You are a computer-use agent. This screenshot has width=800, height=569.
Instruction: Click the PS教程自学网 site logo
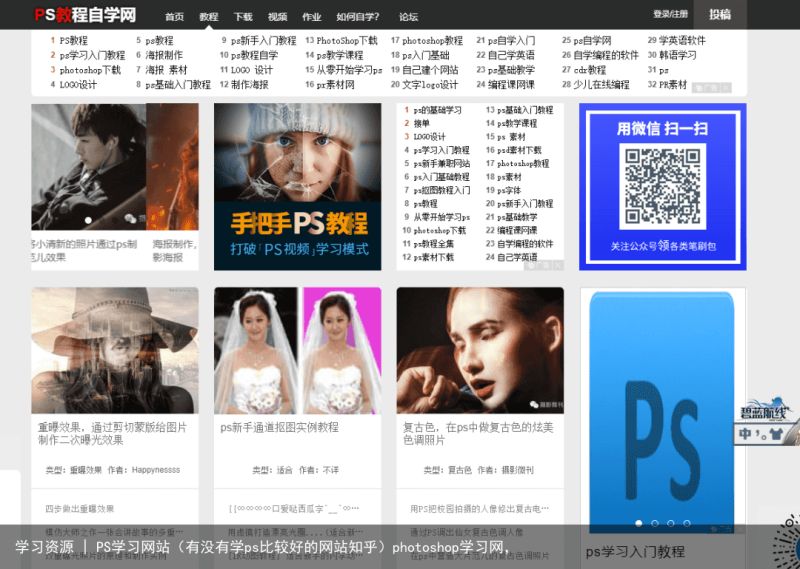(x=85, y=15)
